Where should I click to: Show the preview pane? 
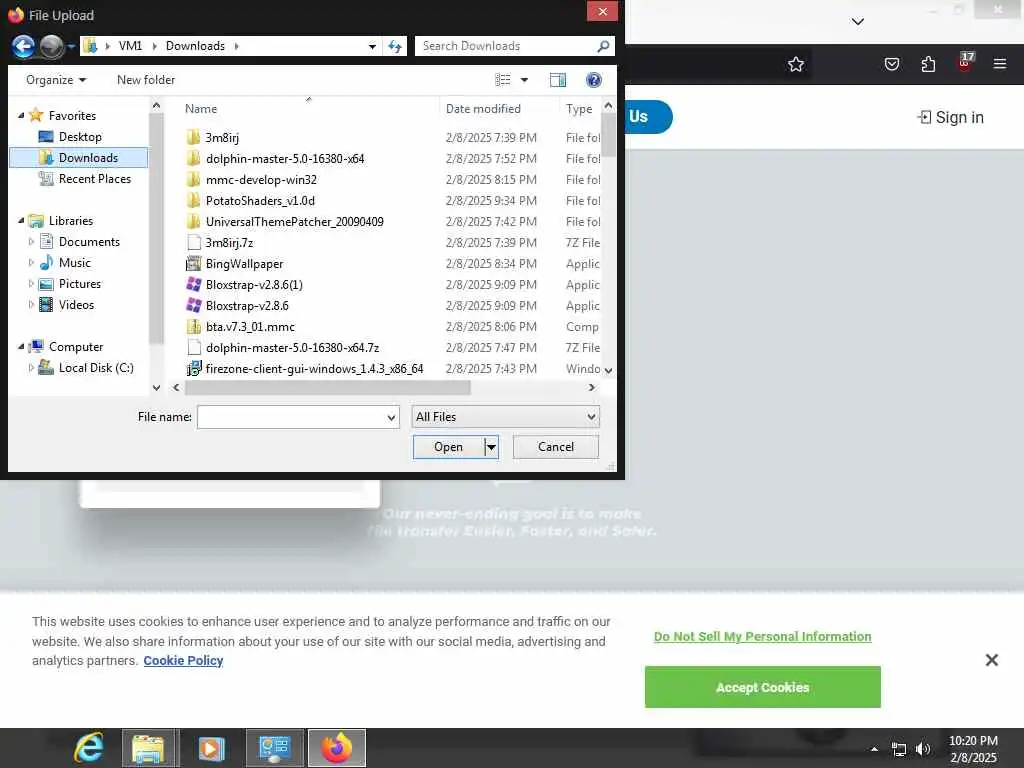pos(558,80)
